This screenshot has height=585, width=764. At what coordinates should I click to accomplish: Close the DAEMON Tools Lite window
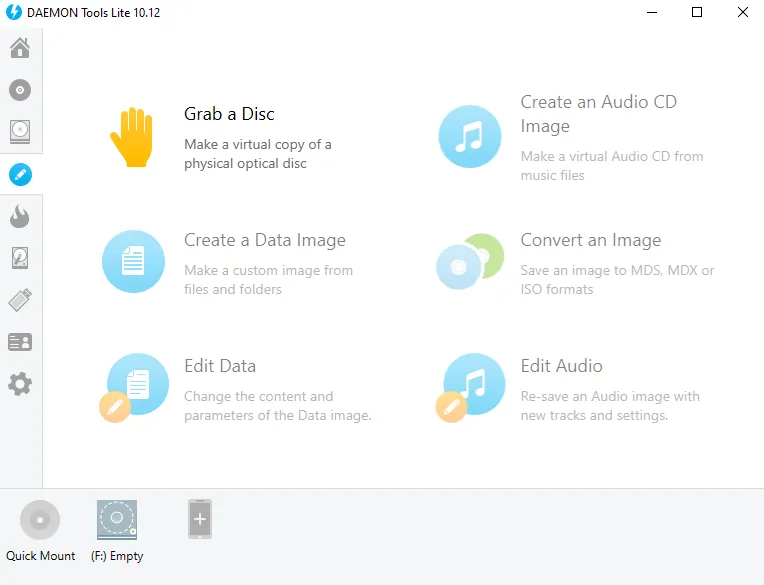coord(743,12)
